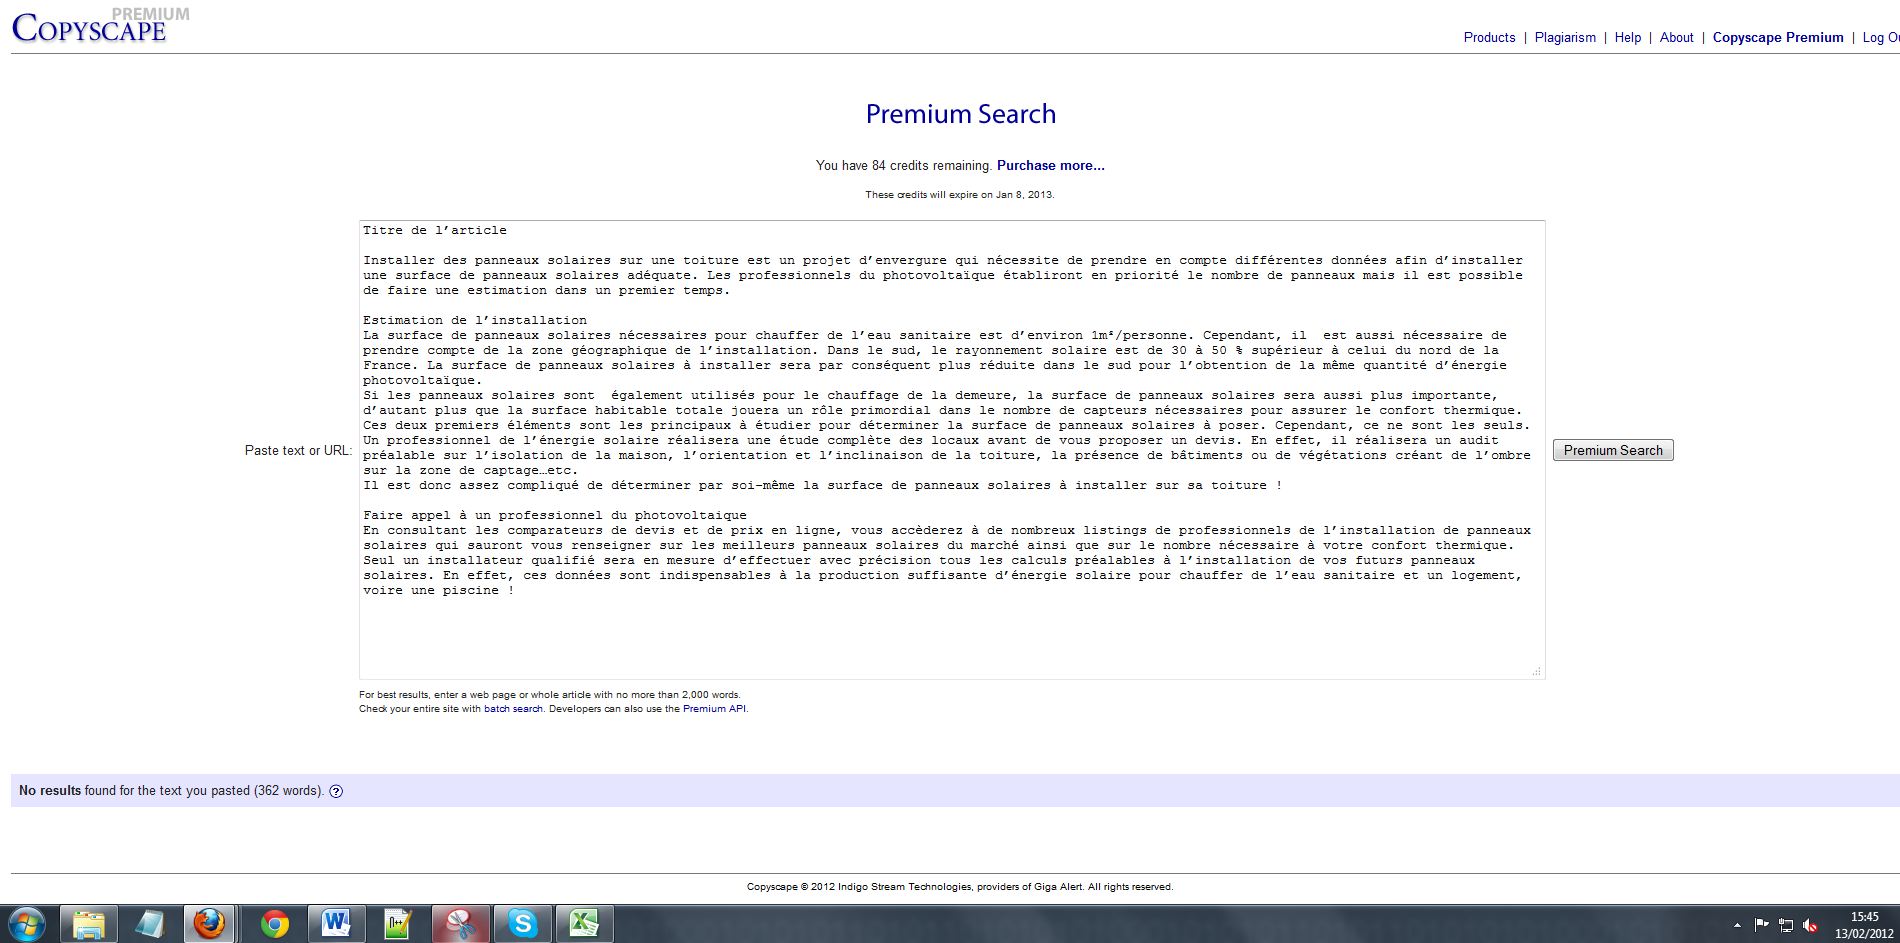Open the Snipping Tool taskbar icon
The image size is (1900, 943).
[x=460, y=924]
